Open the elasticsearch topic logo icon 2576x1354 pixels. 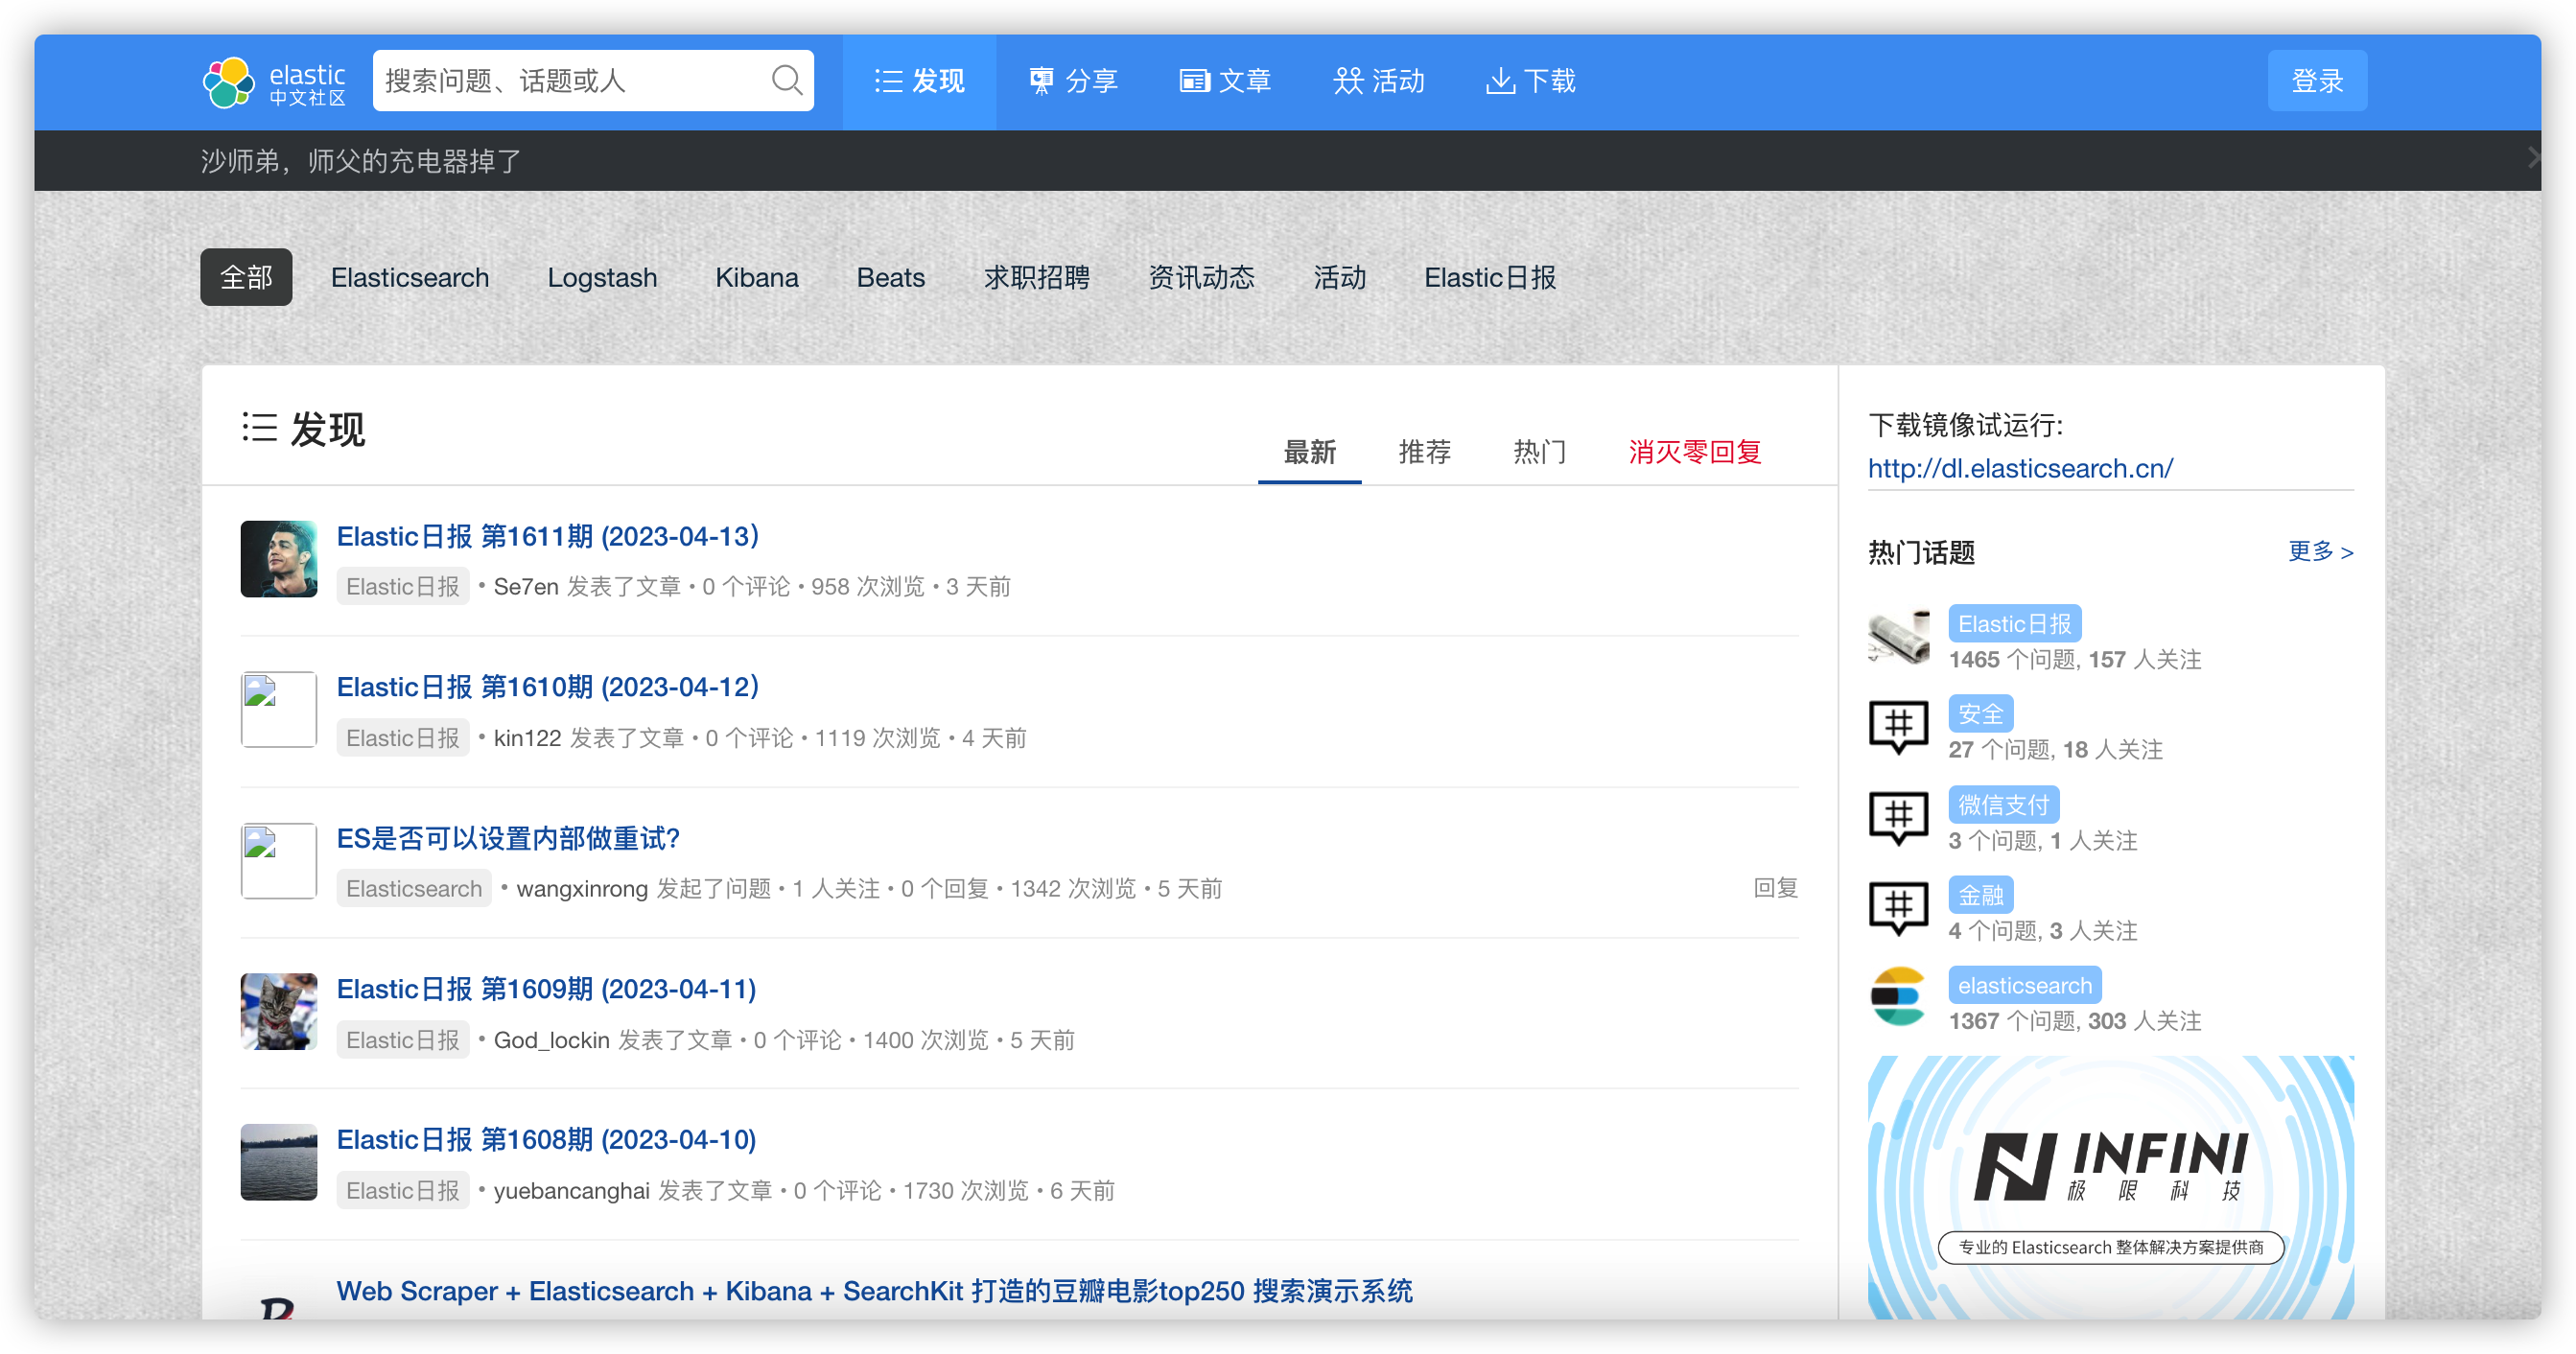click(1898, 998)
